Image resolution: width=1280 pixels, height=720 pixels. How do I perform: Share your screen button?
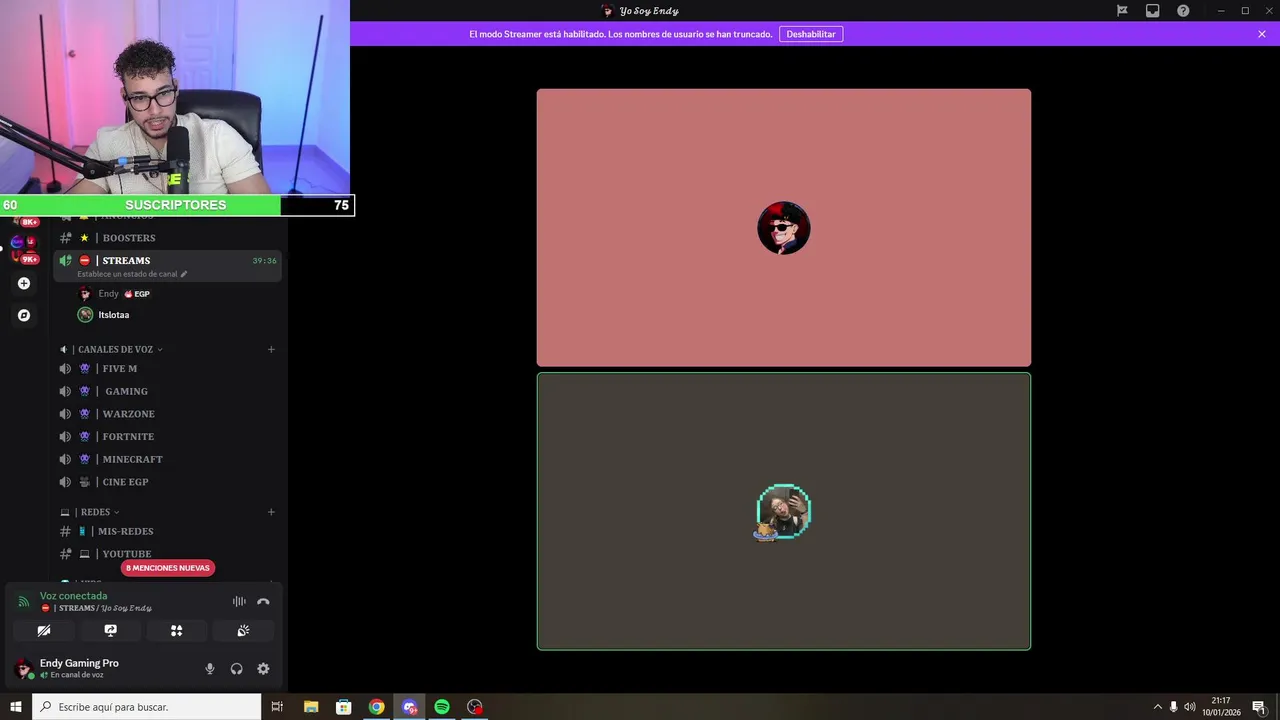pyautogui.click(x=110, y=630)
